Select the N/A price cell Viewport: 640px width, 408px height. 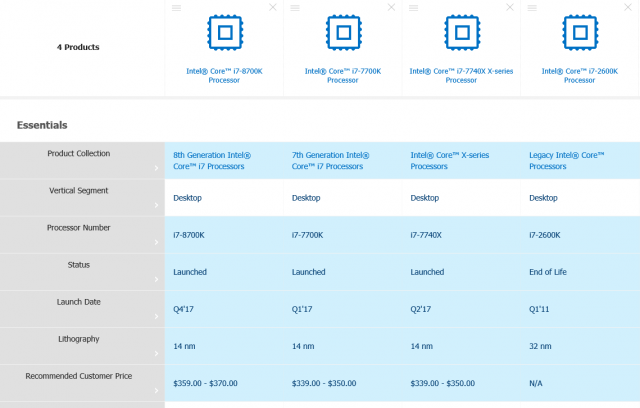580,384
